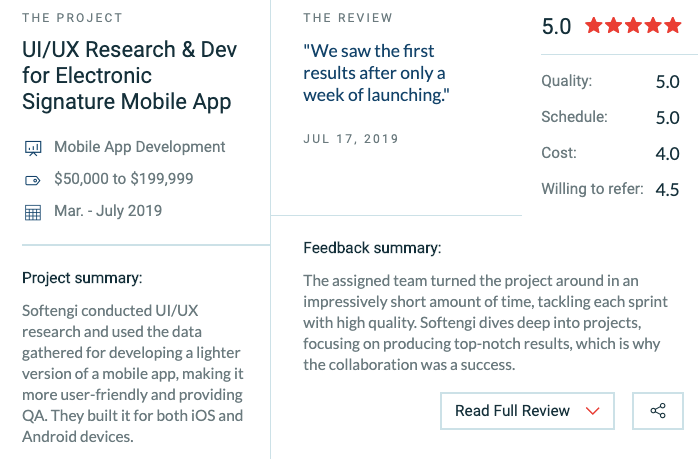
Task: Click the $50,000 to $199,999 budget text
Action: (124, 179)
